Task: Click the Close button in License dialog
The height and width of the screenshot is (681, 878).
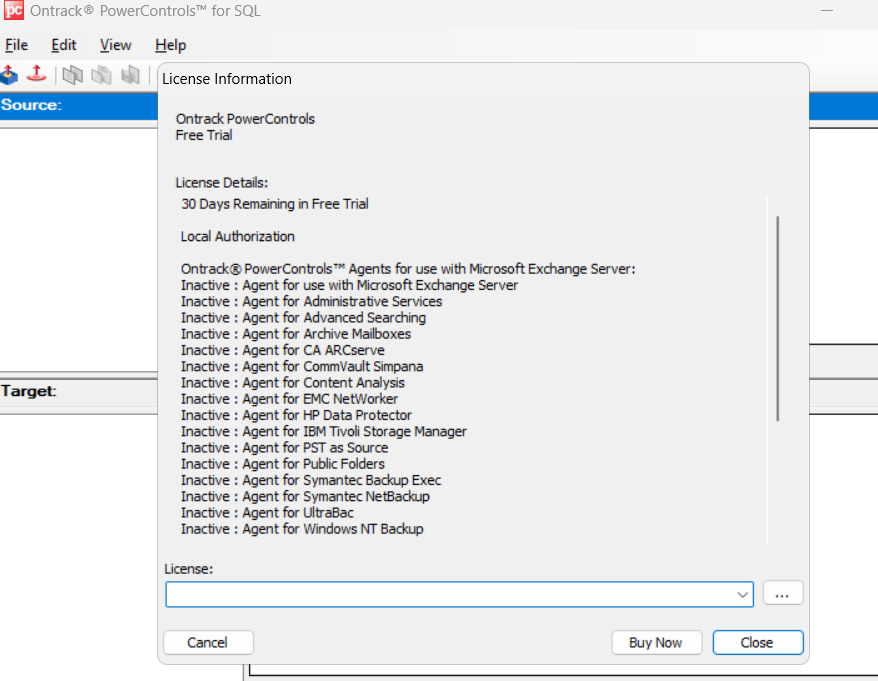Action: click(758, 642)
